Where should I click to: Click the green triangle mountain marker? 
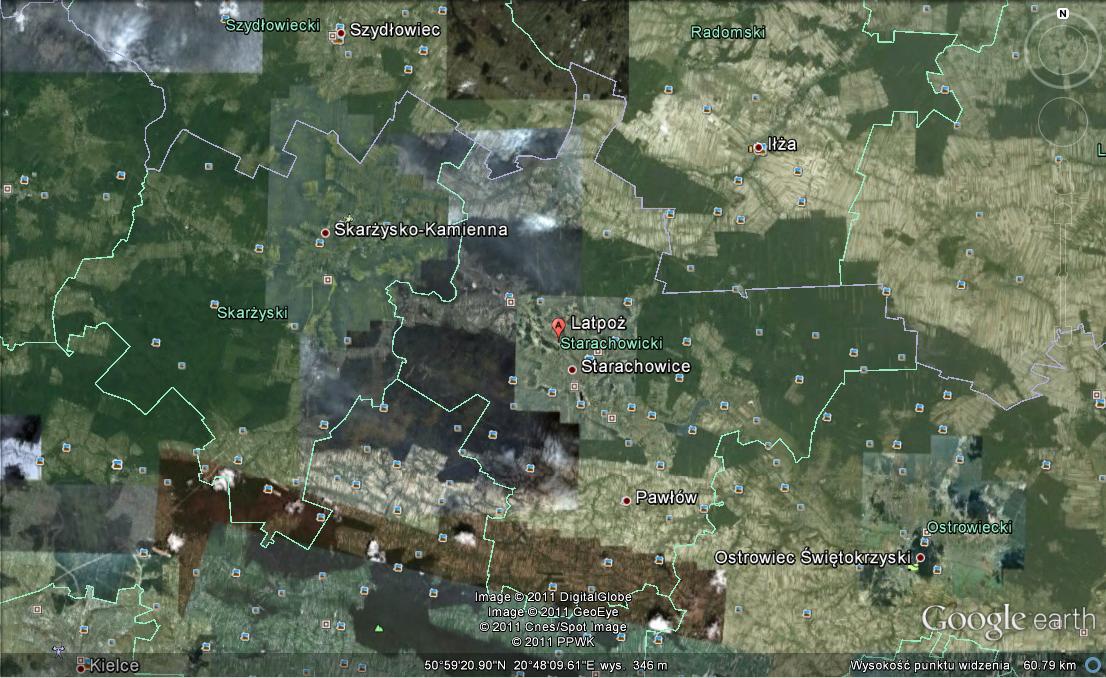pyautogui.click(x=379, y=628)
